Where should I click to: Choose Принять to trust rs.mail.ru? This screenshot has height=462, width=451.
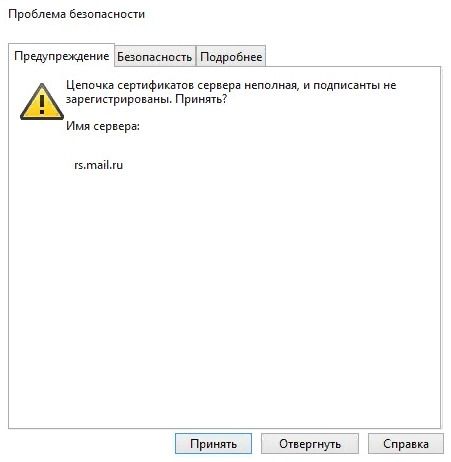tap(213, 444)
